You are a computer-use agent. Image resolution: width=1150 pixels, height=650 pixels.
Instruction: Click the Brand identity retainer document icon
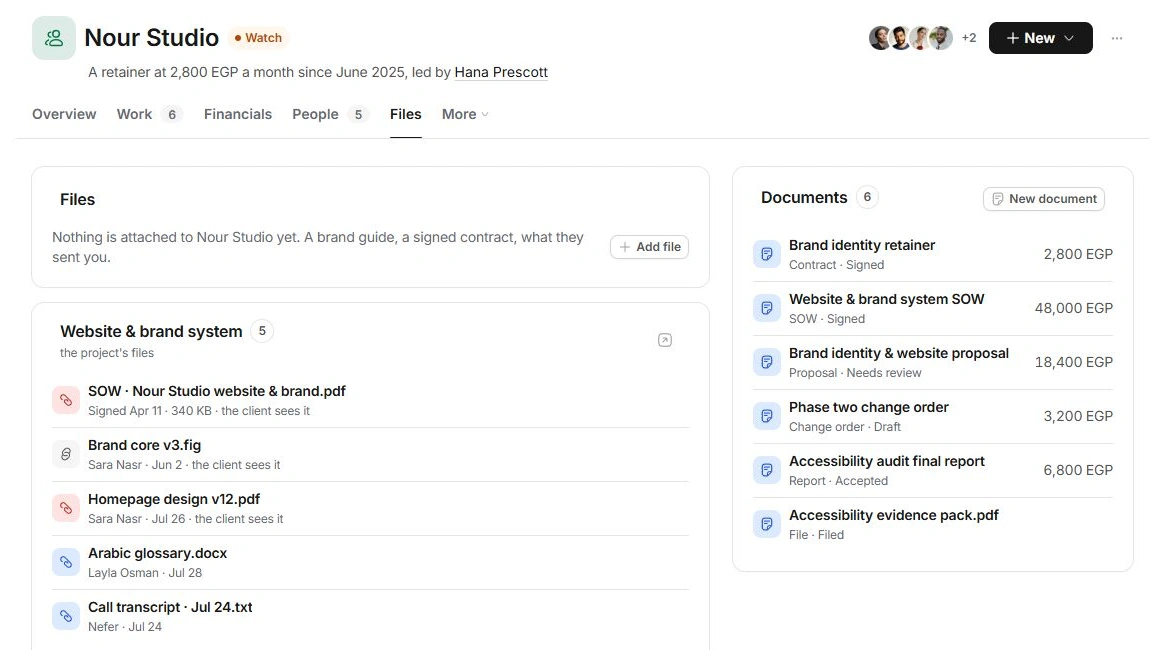[766, 254]
